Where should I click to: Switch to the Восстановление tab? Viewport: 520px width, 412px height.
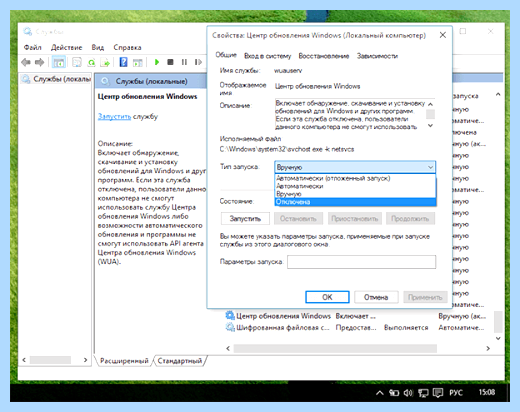[324, 56]
